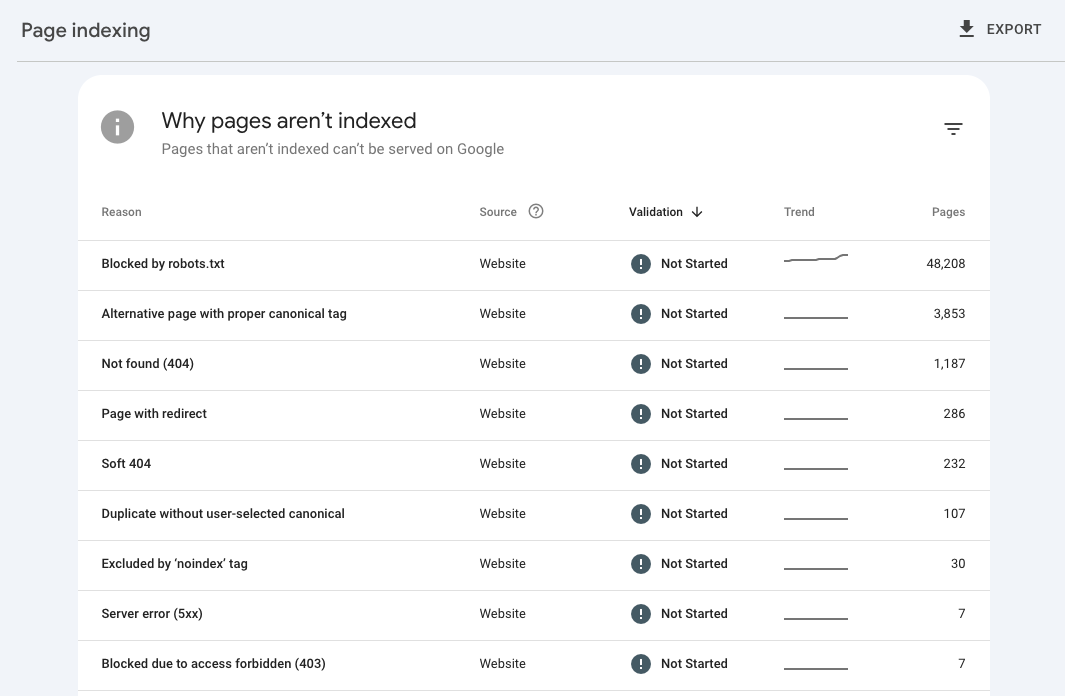Open details for Alternative page with proper canonical tag
1065x696 pixels.
[224, 313]
